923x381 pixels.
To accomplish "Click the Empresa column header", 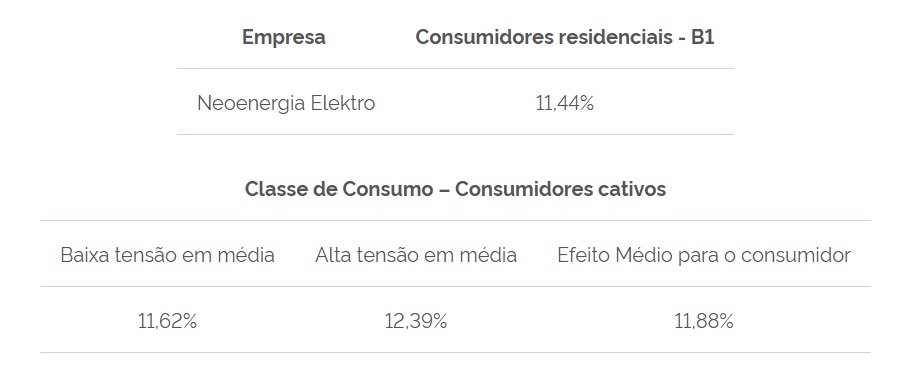I will pyautogui.click(x=283, y=37).
